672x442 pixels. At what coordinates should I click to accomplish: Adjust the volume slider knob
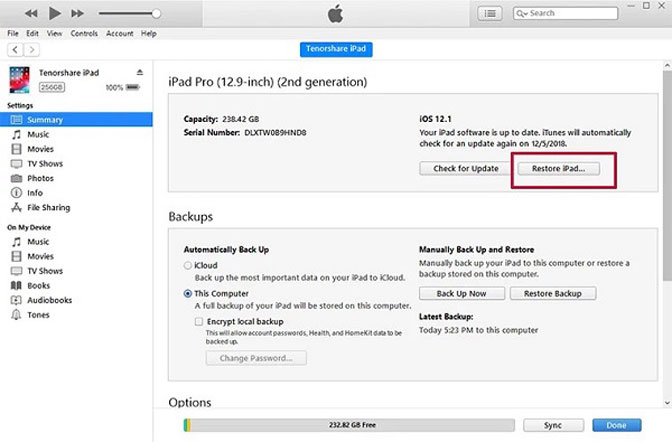coord(156,14)
